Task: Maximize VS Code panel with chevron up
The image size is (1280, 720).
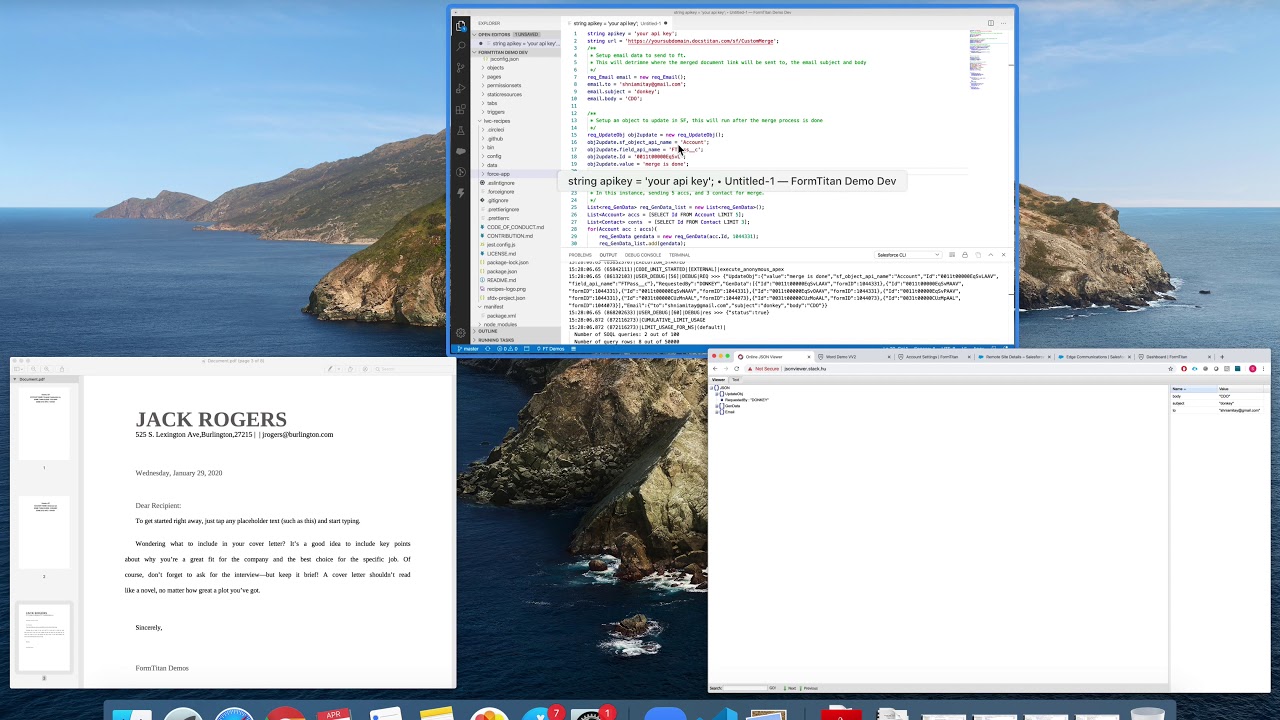Action: [991, 255]
